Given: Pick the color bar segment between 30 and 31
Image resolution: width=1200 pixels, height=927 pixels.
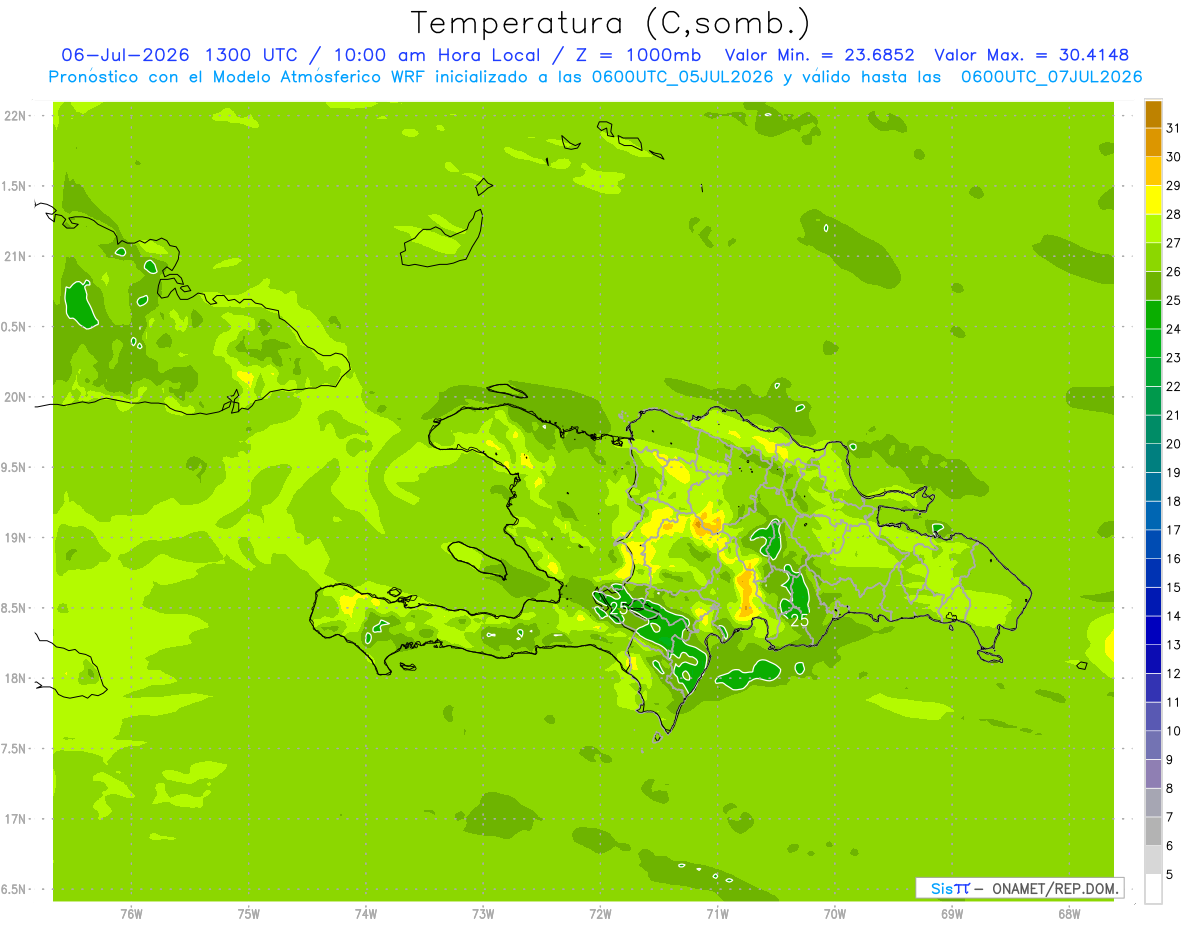Looking at the screenshot, I should click(1153, 143).
